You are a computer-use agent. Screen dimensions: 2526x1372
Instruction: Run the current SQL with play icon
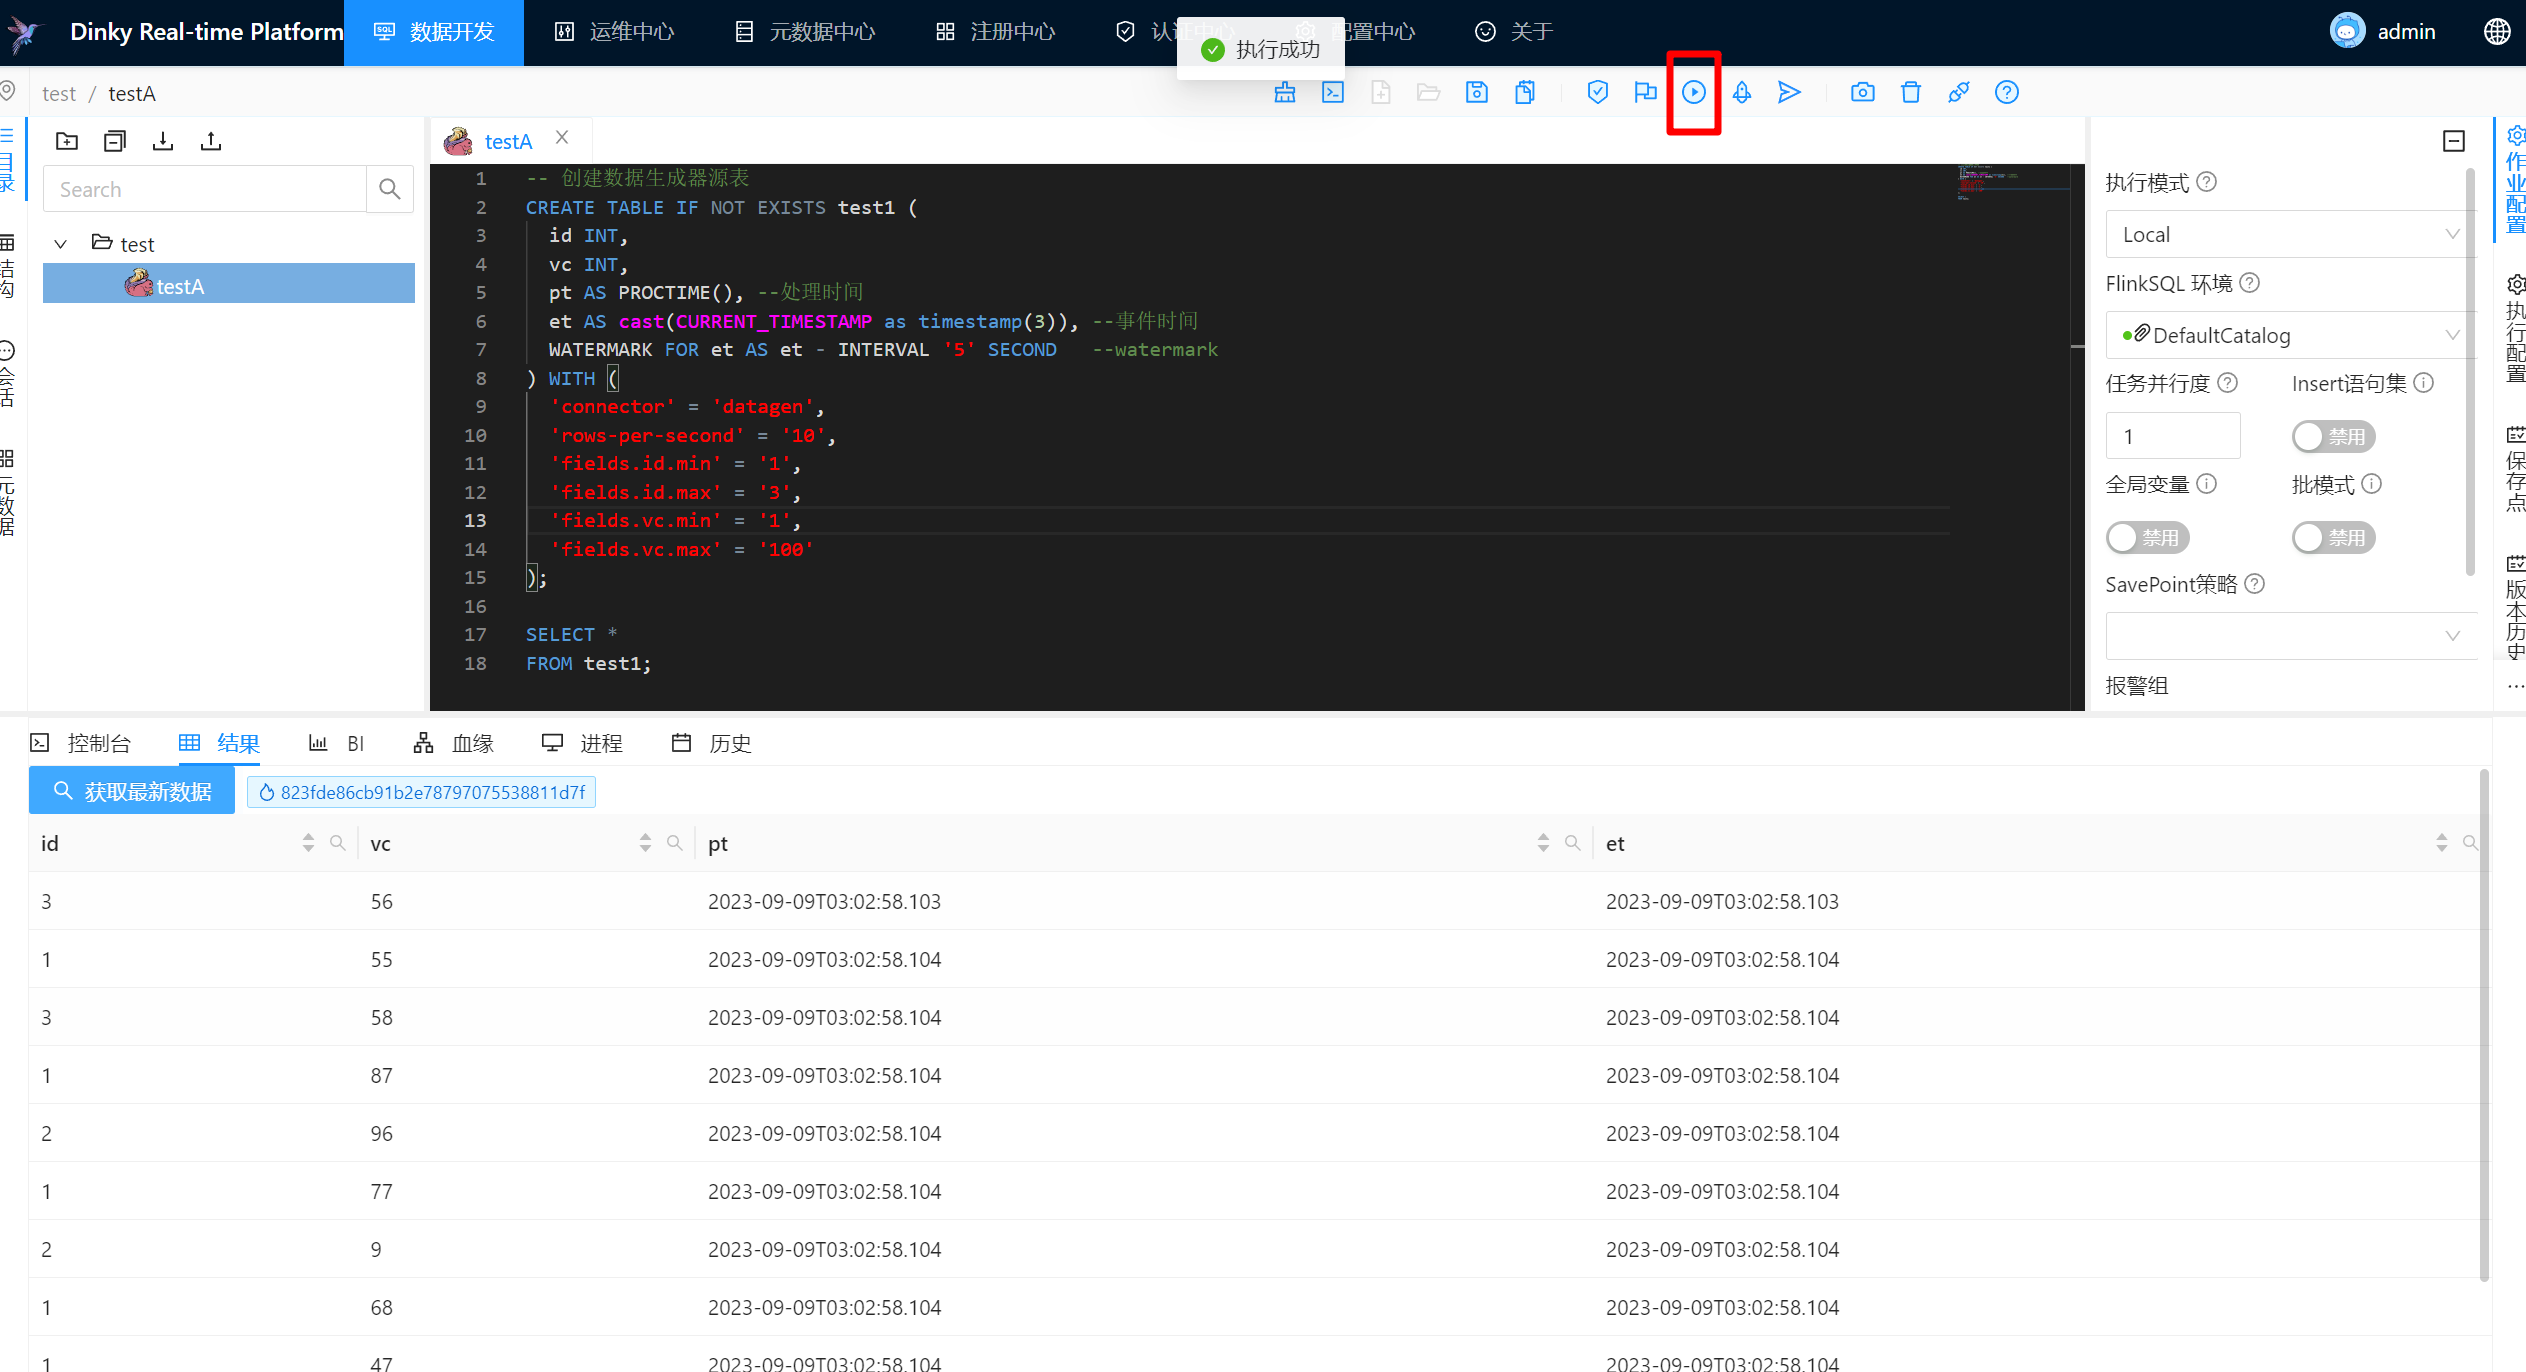click(x=1694, y=93)
